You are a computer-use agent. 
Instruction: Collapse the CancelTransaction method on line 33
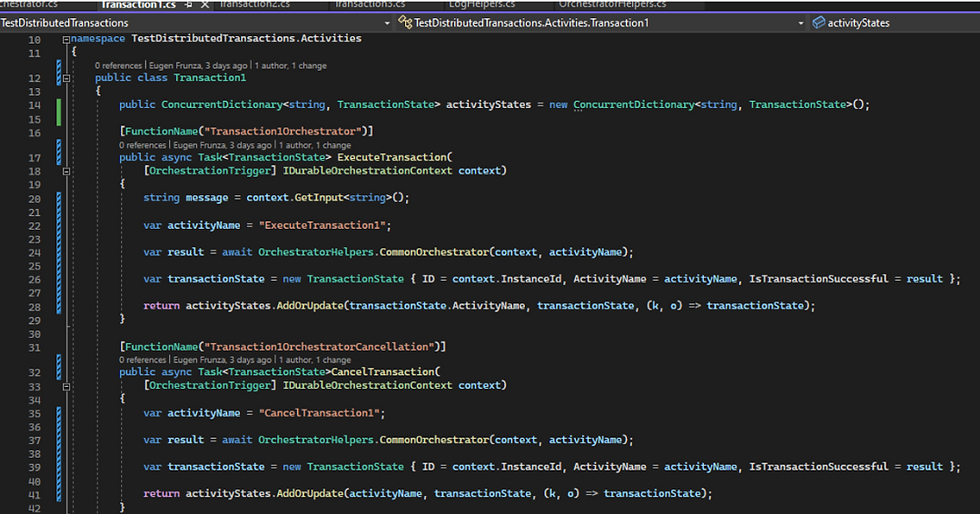click(x=66, y=387)
